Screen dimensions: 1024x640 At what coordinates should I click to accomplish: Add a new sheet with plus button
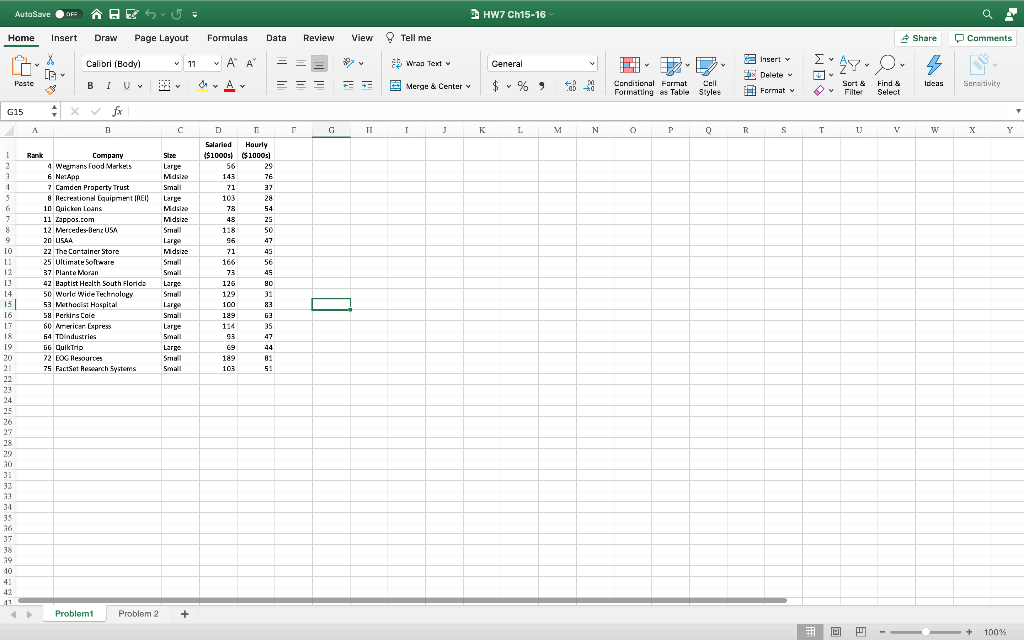pos(185,614)
